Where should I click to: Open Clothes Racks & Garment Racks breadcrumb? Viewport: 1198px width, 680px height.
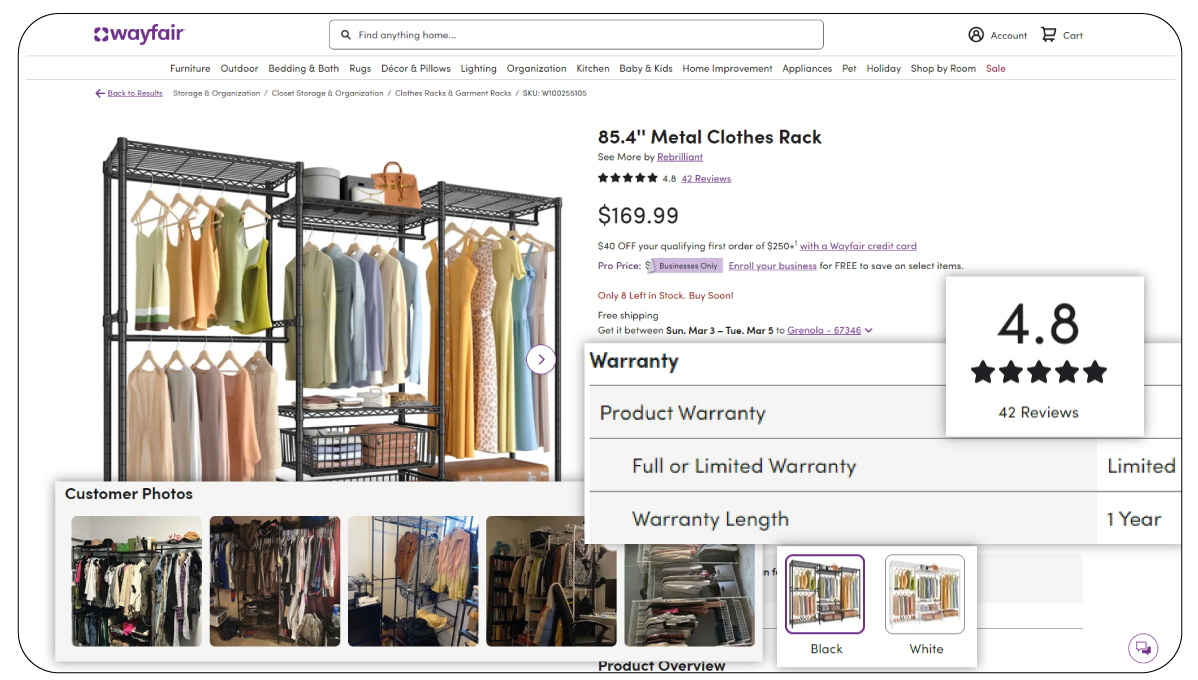click(x=453, y=93)
